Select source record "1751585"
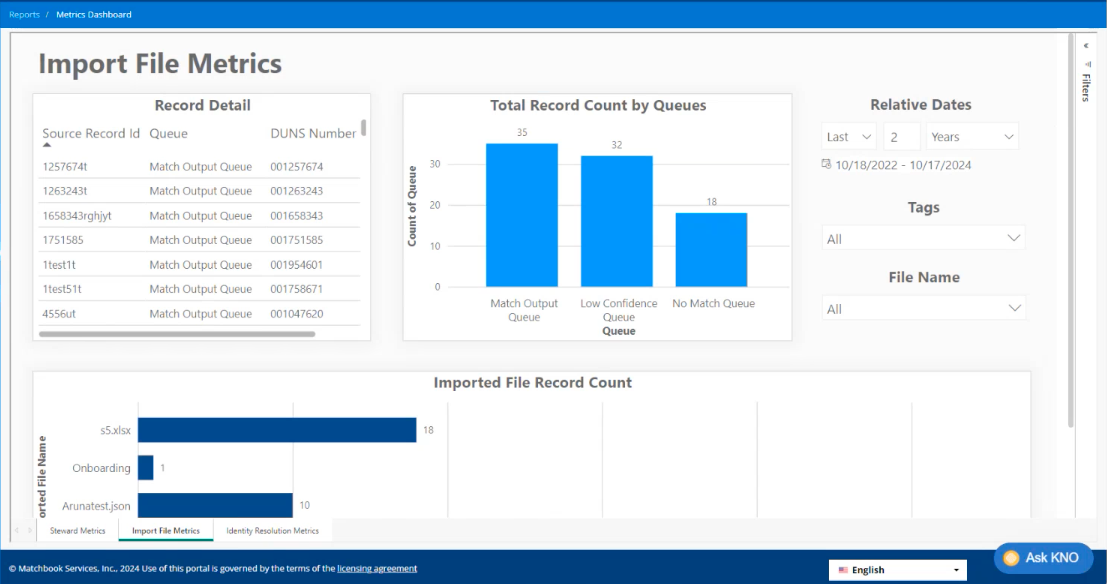 click(x=63, y=240)
